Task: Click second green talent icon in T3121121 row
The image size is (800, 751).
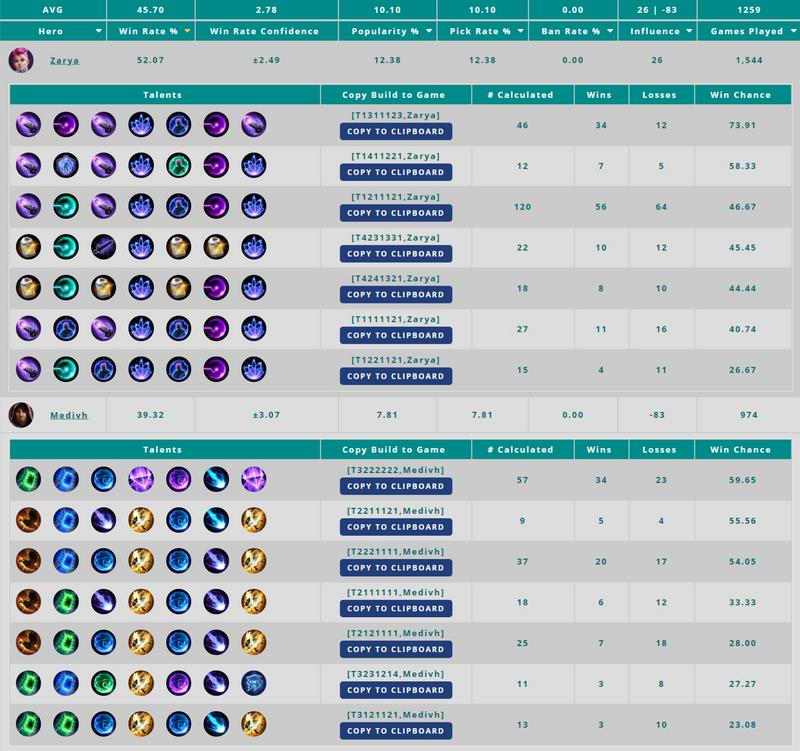Action: click(x=66, y=724)
